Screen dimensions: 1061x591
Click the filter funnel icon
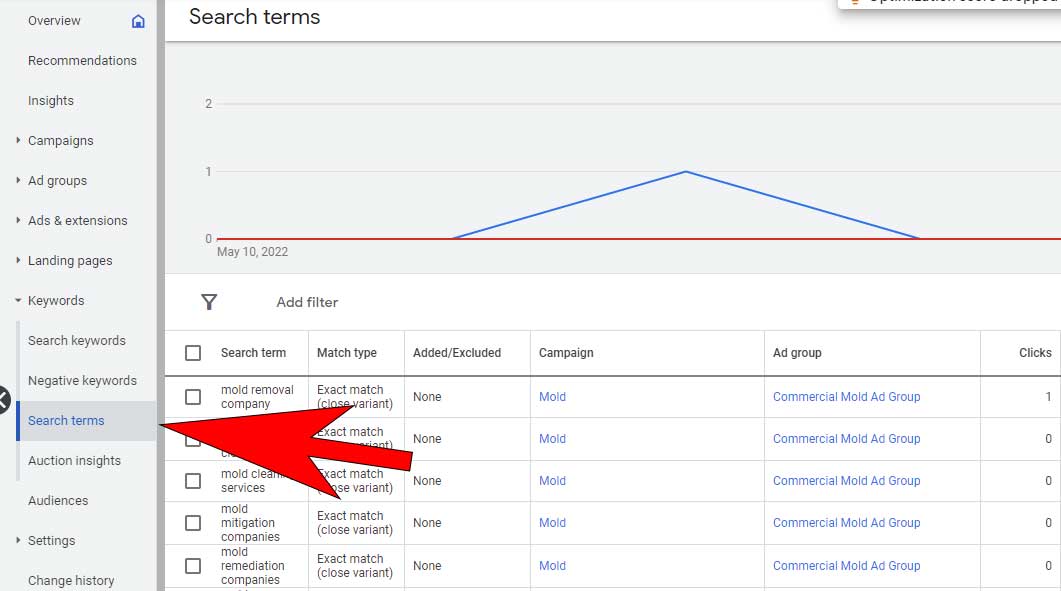pyautogui.click(x=209, y=302)
